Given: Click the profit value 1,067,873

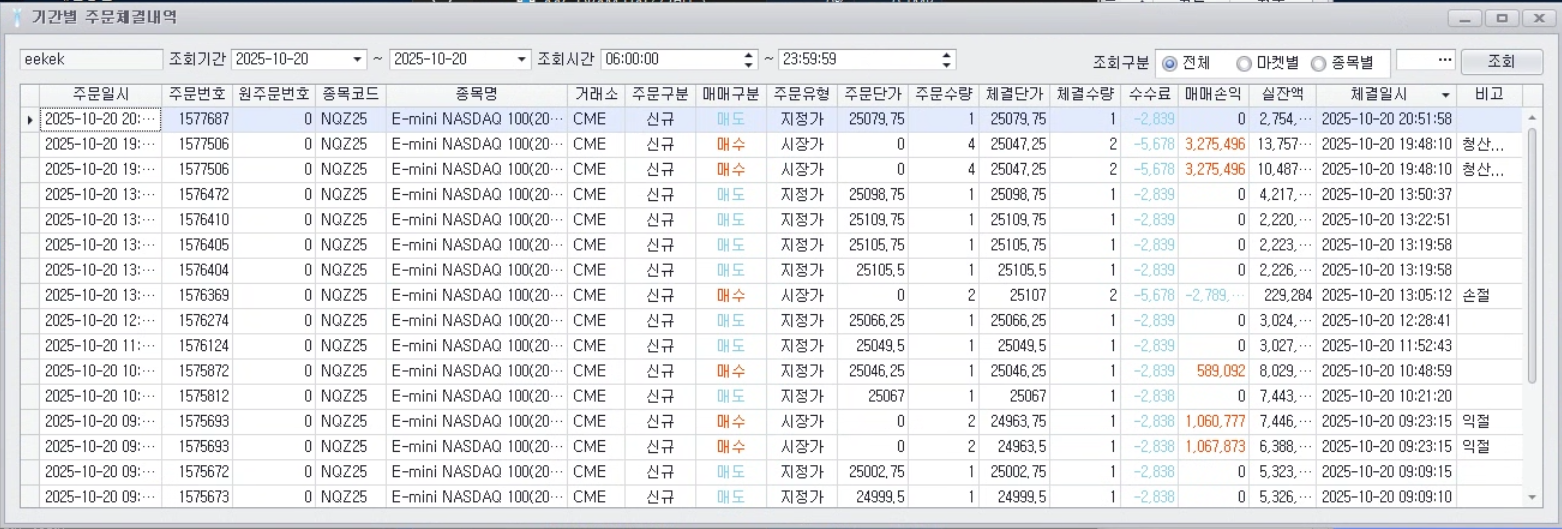Looking at the screenshot, I should click(1216, 446).
